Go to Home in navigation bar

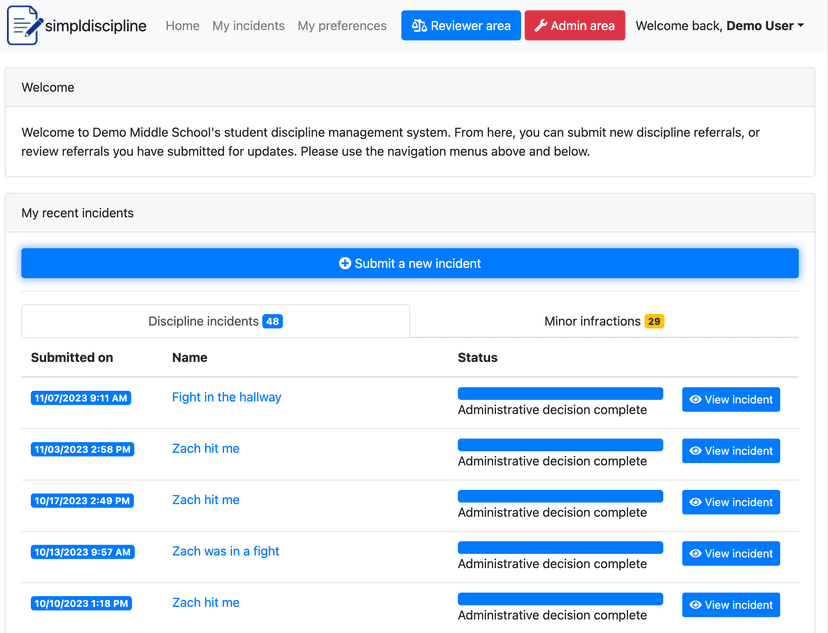(182, 26)
